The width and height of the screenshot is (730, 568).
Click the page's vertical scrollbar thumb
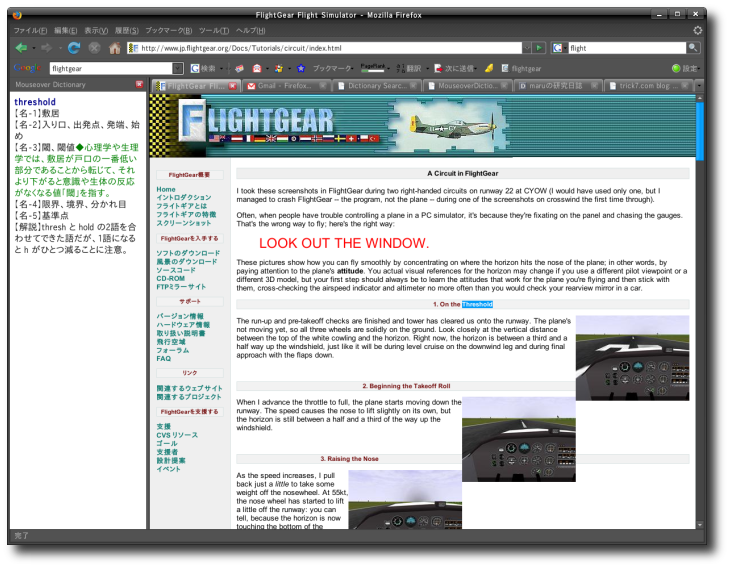tap(699, 130)
